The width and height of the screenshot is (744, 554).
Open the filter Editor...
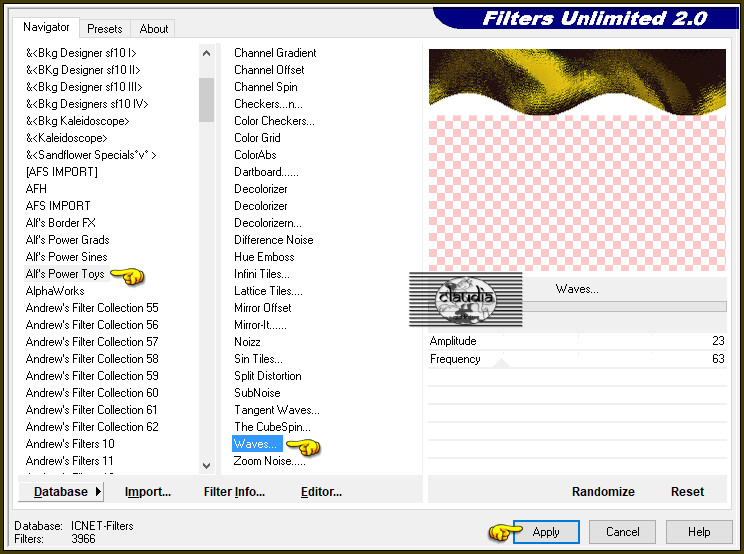[x=321, y=492]
